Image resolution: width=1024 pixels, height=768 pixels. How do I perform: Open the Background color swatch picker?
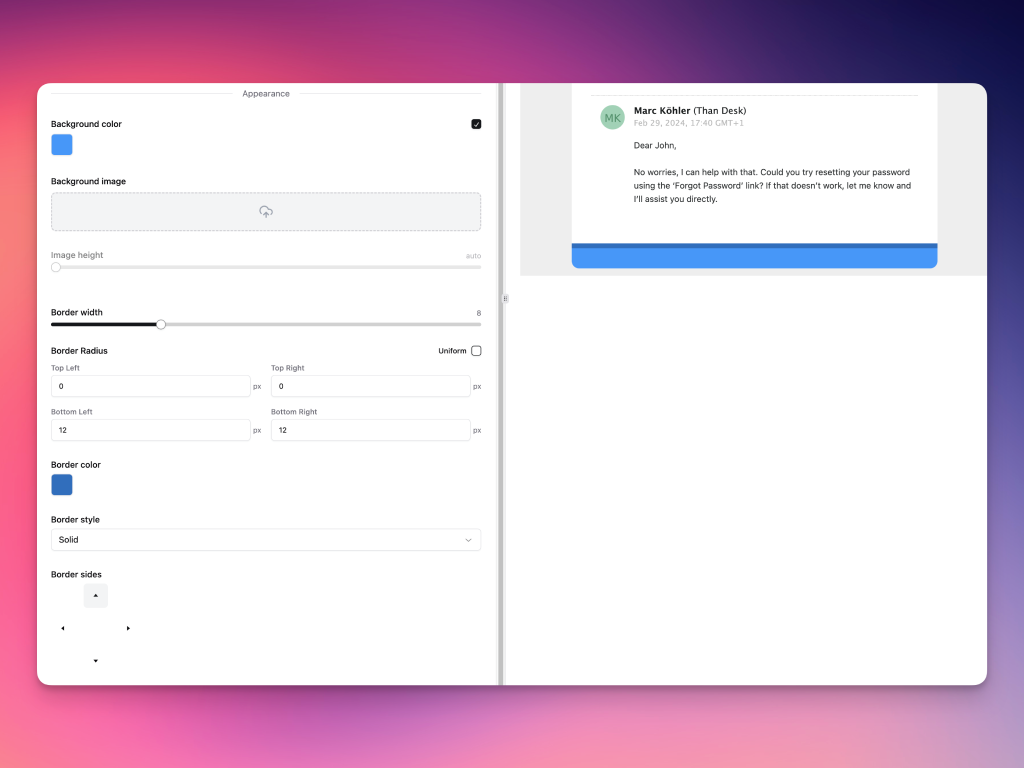62,145
